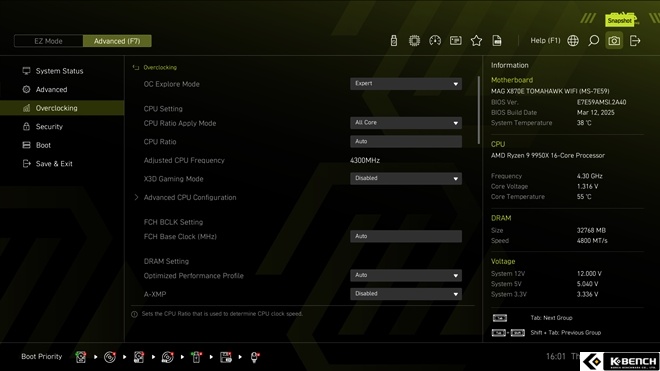The height and width of the screenshot is (371, 660).
Task: Open the Boot sidebar section
Action: [62, 145]
